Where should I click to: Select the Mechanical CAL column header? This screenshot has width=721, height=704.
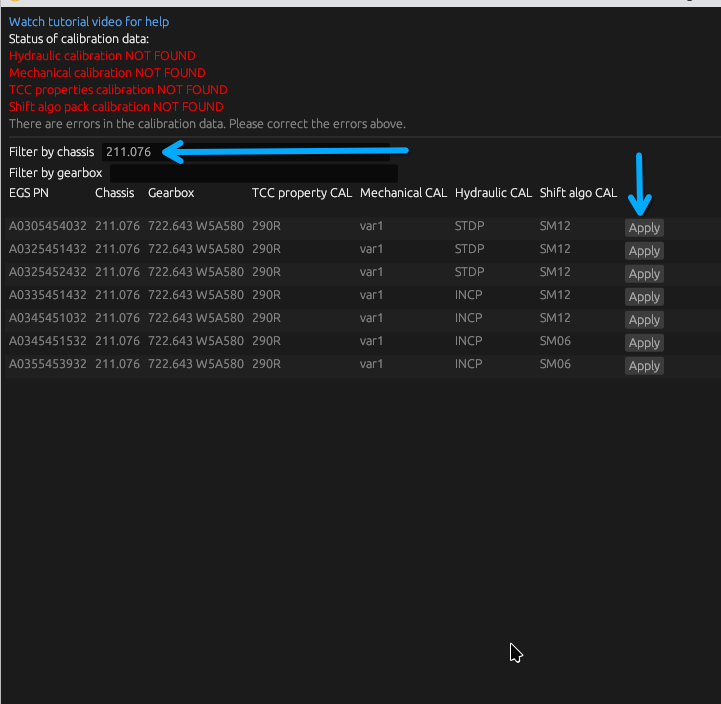click(403, 193)
